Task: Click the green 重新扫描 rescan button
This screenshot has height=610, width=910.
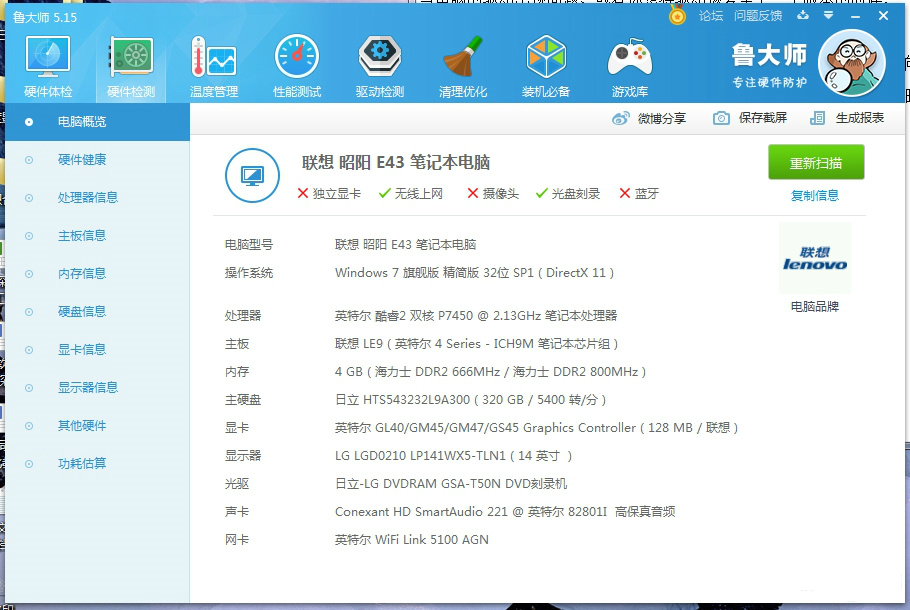Action: tap(816, 163)
